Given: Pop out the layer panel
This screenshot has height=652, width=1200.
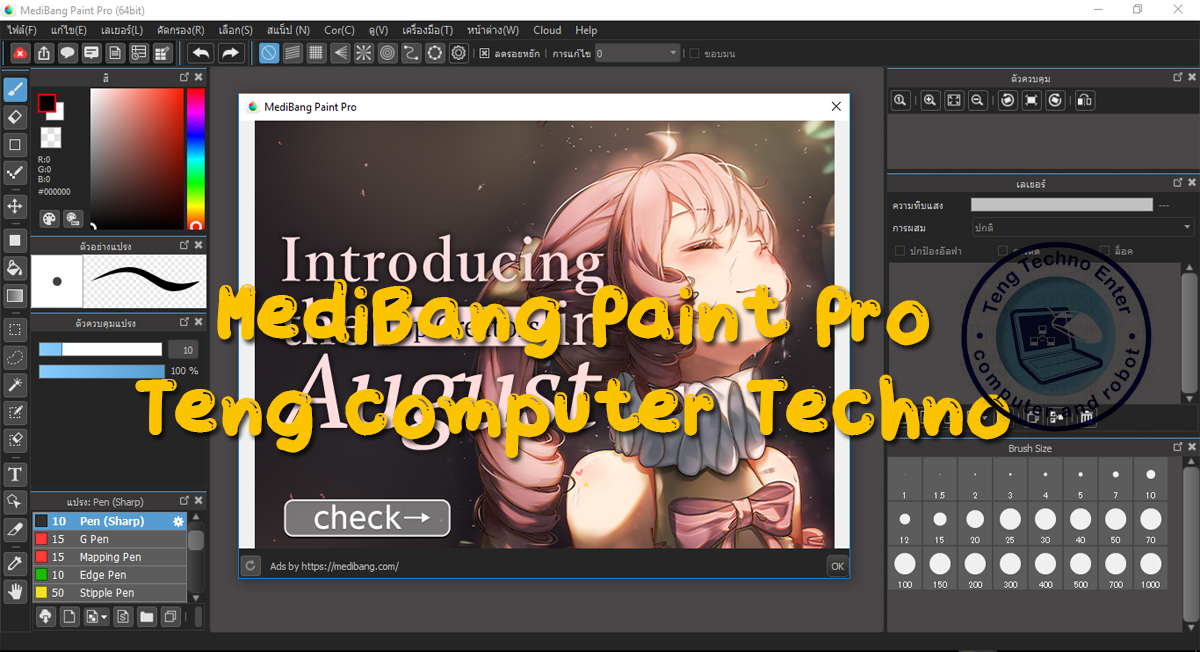Looking at the screenshot, I should coord(1176,184).
